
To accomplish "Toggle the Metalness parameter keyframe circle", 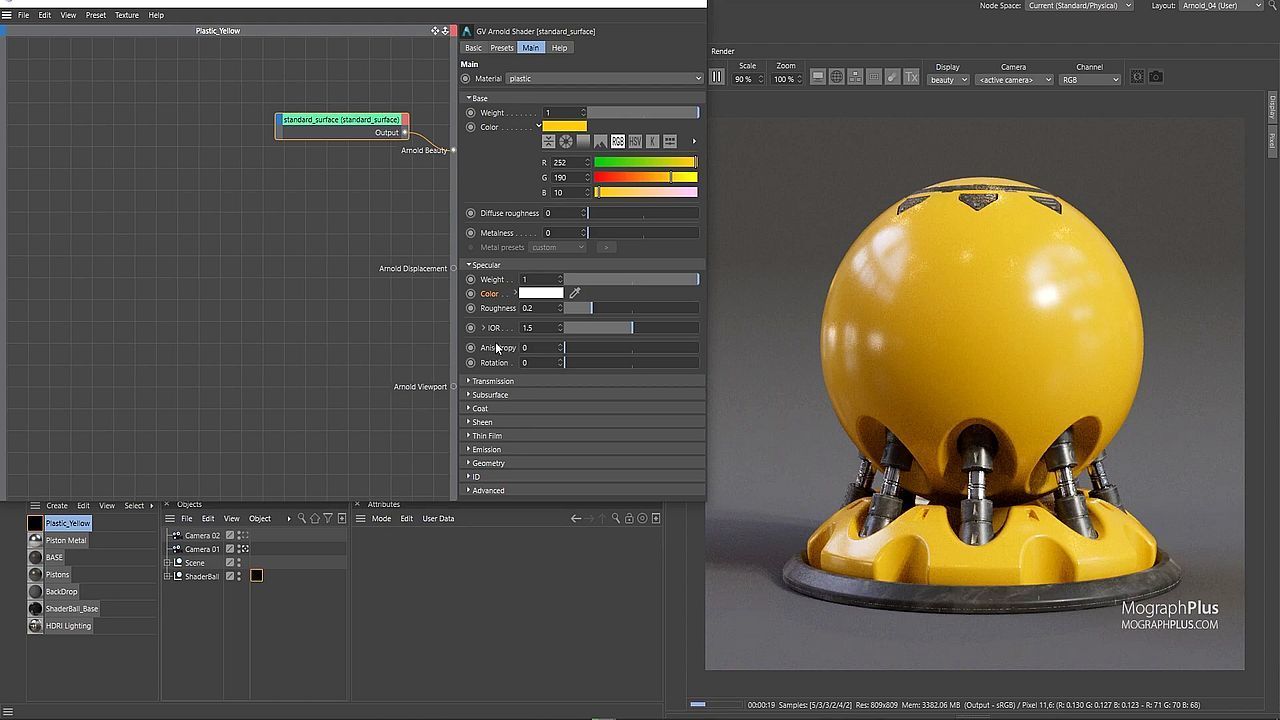I will 471,233.
